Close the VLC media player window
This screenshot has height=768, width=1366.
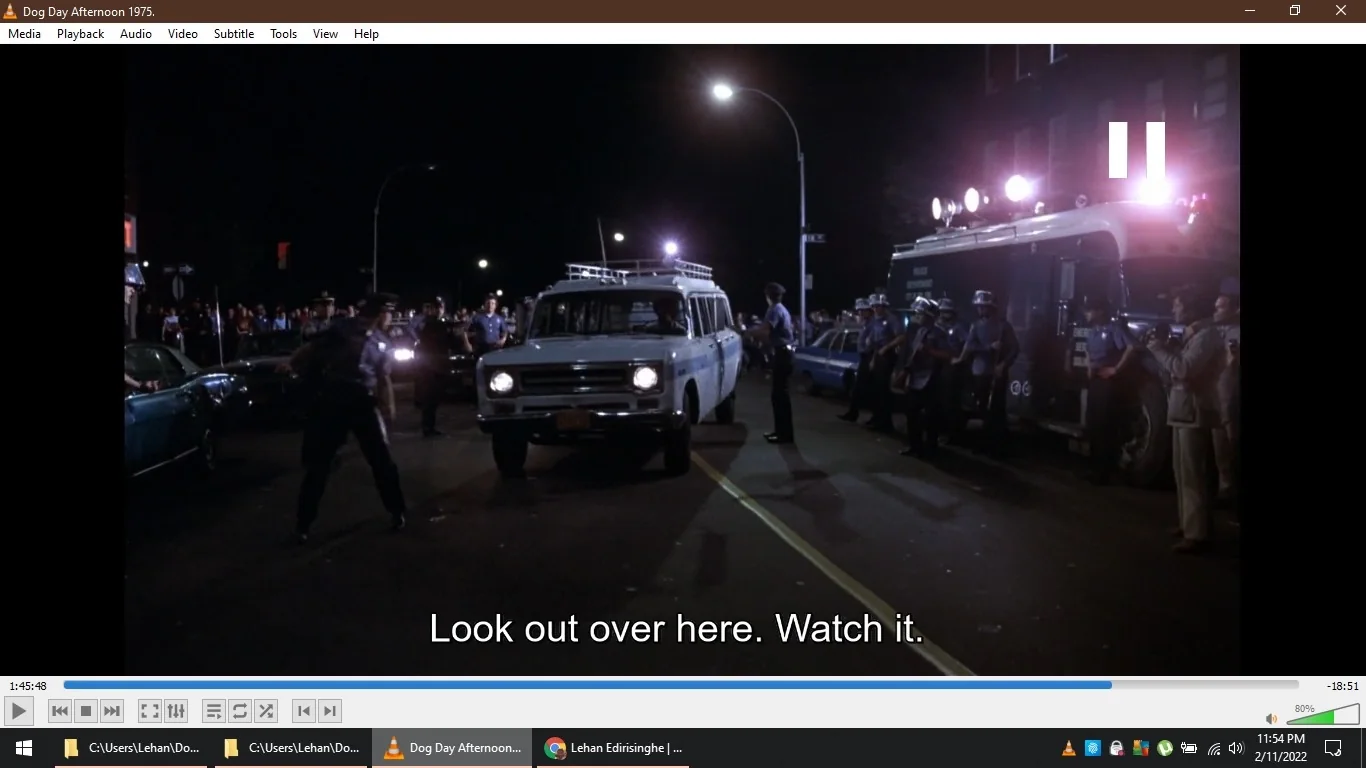1341,11
